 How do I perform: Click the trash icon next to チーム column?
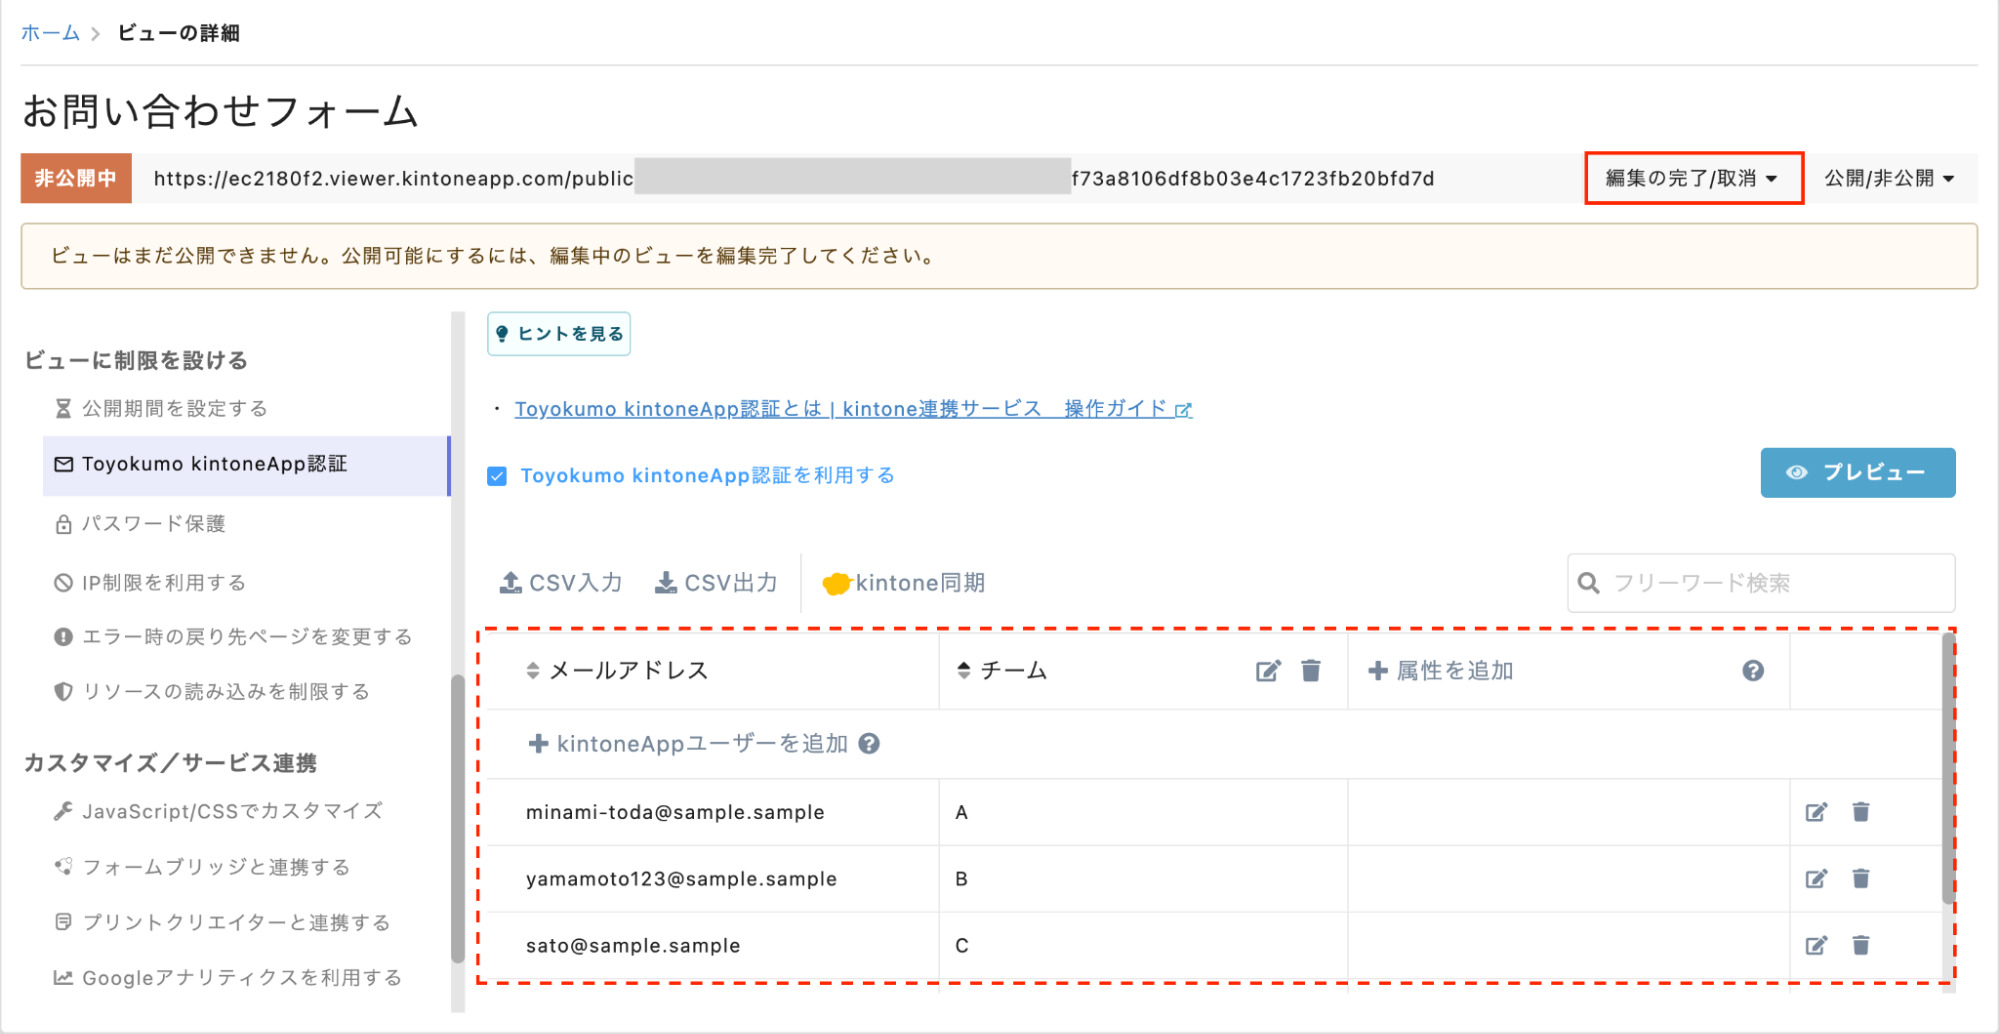pos(1311,671)
